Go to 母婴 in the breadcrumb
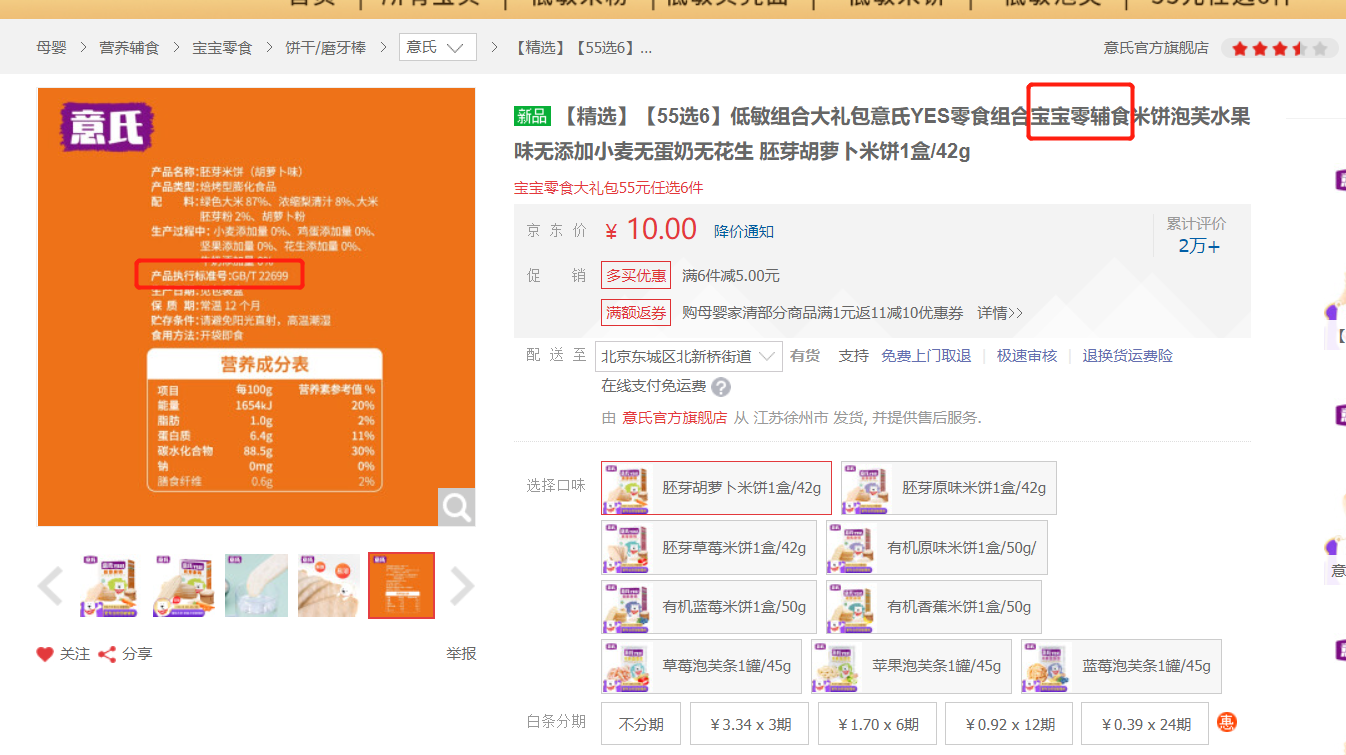 point(51,47)
